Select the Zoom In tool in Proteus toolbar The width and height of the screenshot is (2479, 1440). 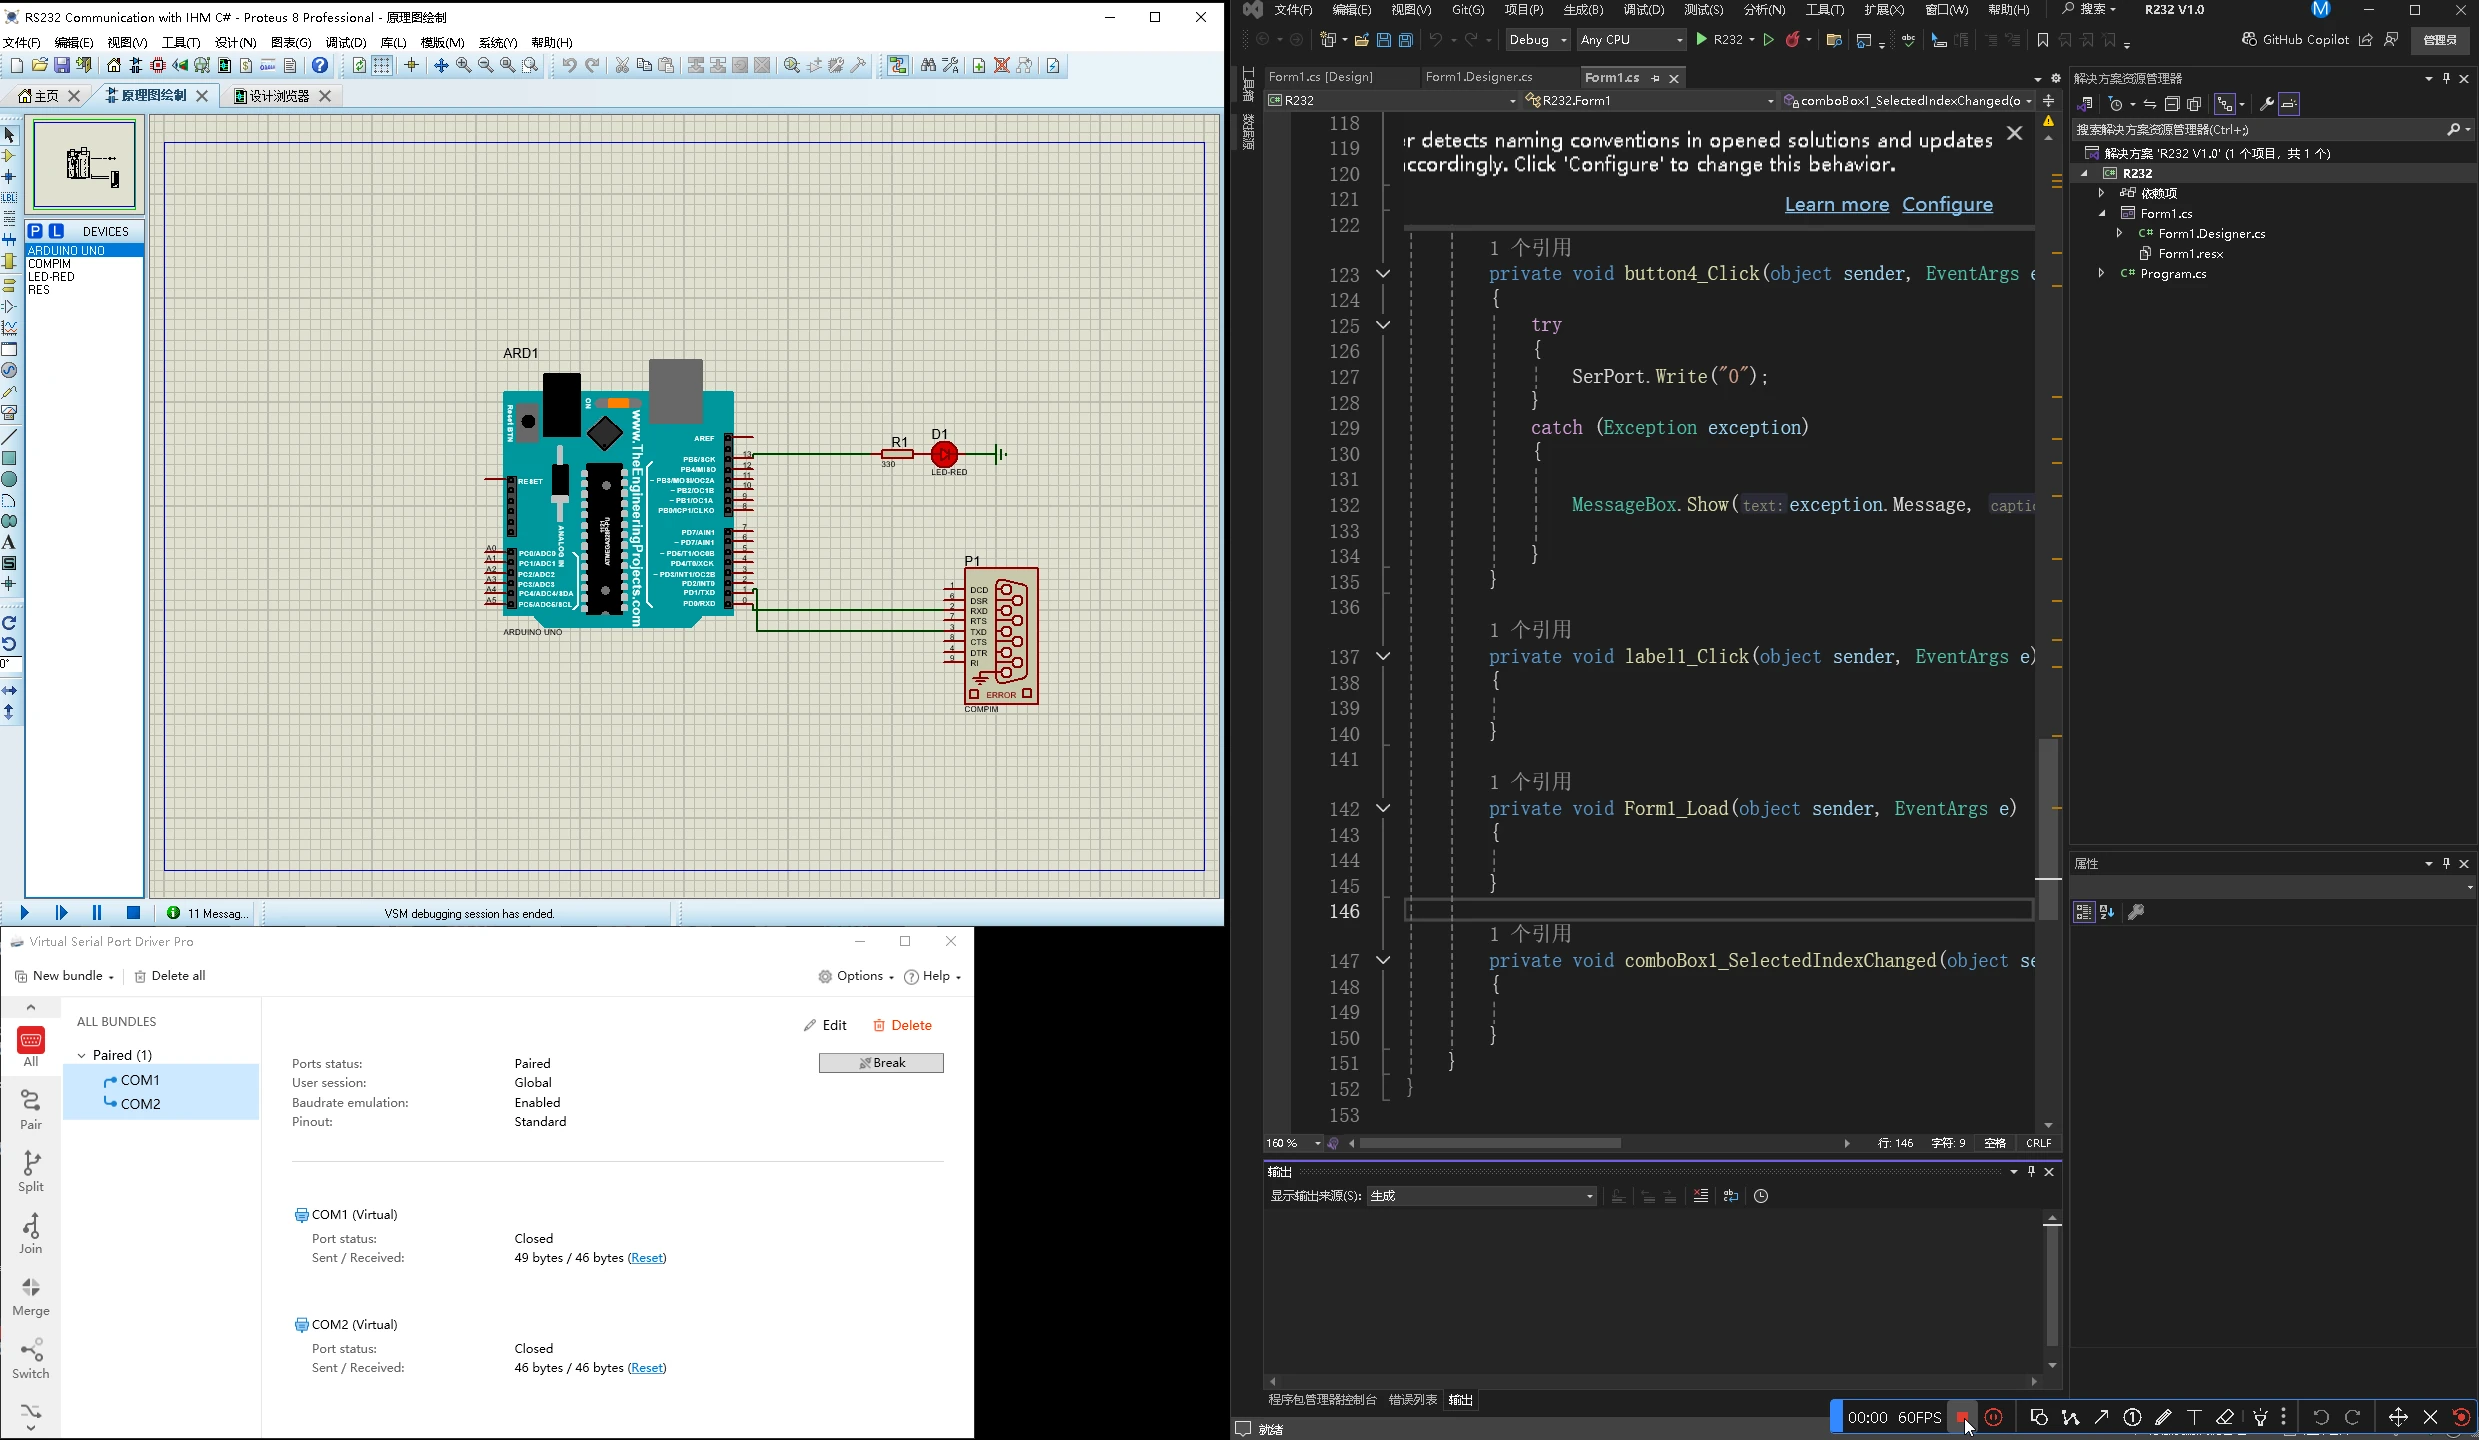(x=464, y=64)
